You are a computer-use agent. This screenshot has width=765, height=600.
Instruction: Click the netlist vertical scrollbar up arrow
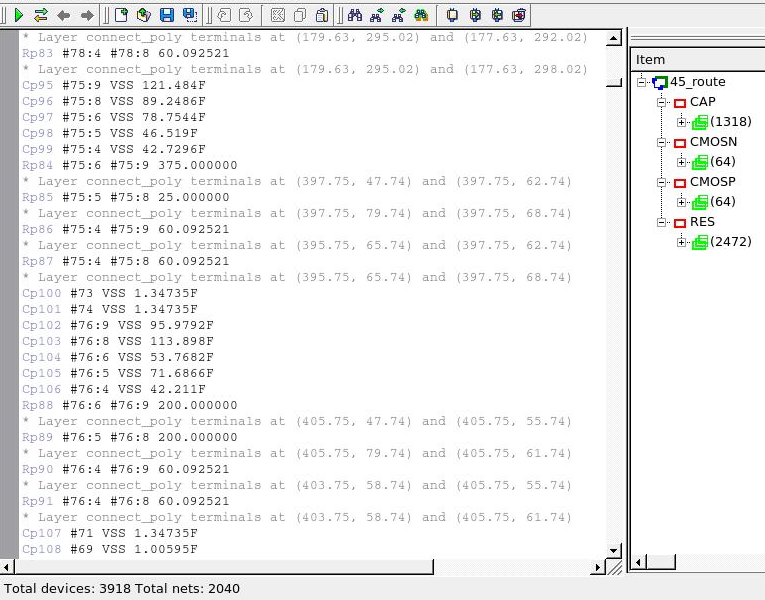614,39
